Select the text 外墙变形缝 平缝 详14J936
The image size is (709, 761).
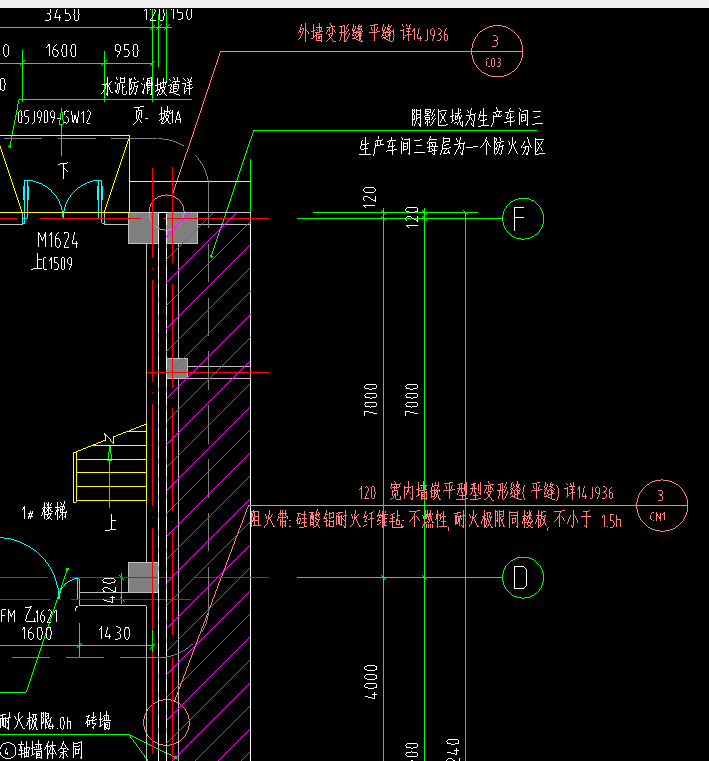tap(373, 33)
